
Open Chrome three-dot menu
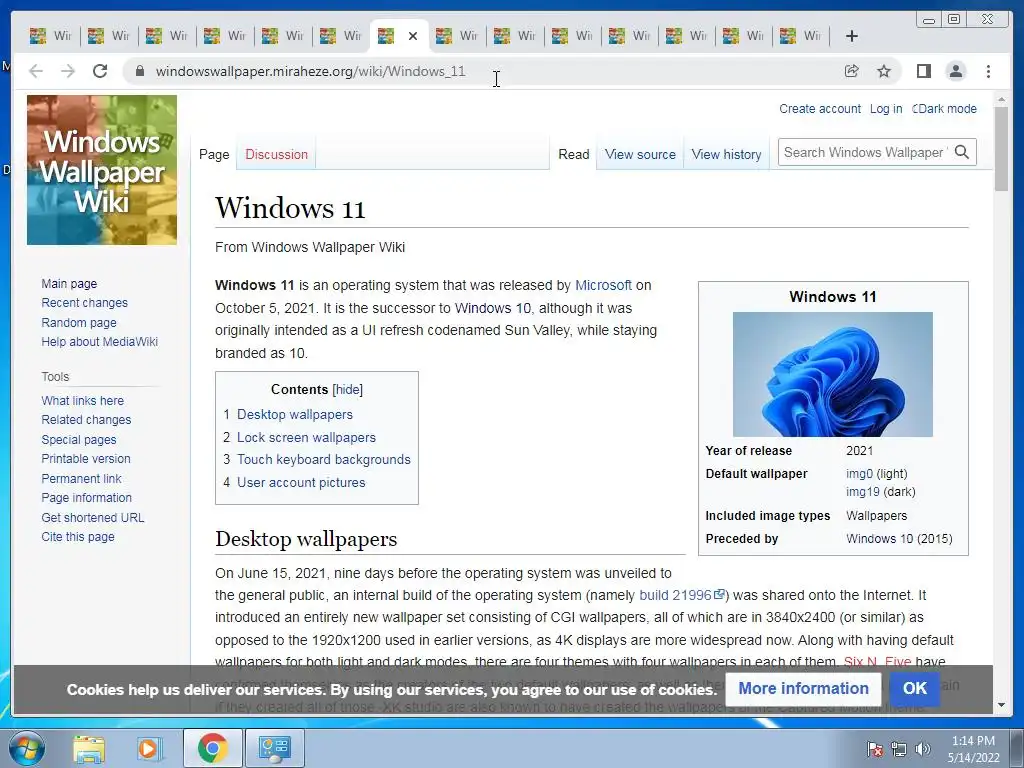(988, 71)
